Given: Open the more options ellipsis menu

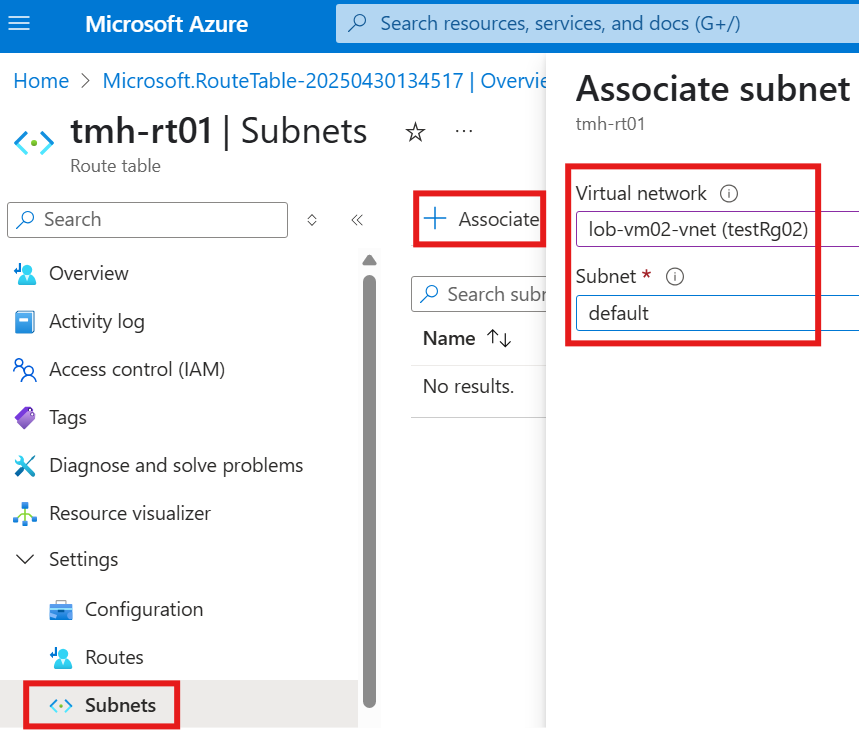Looking at the screenshot, I should [x=463, y=131].
